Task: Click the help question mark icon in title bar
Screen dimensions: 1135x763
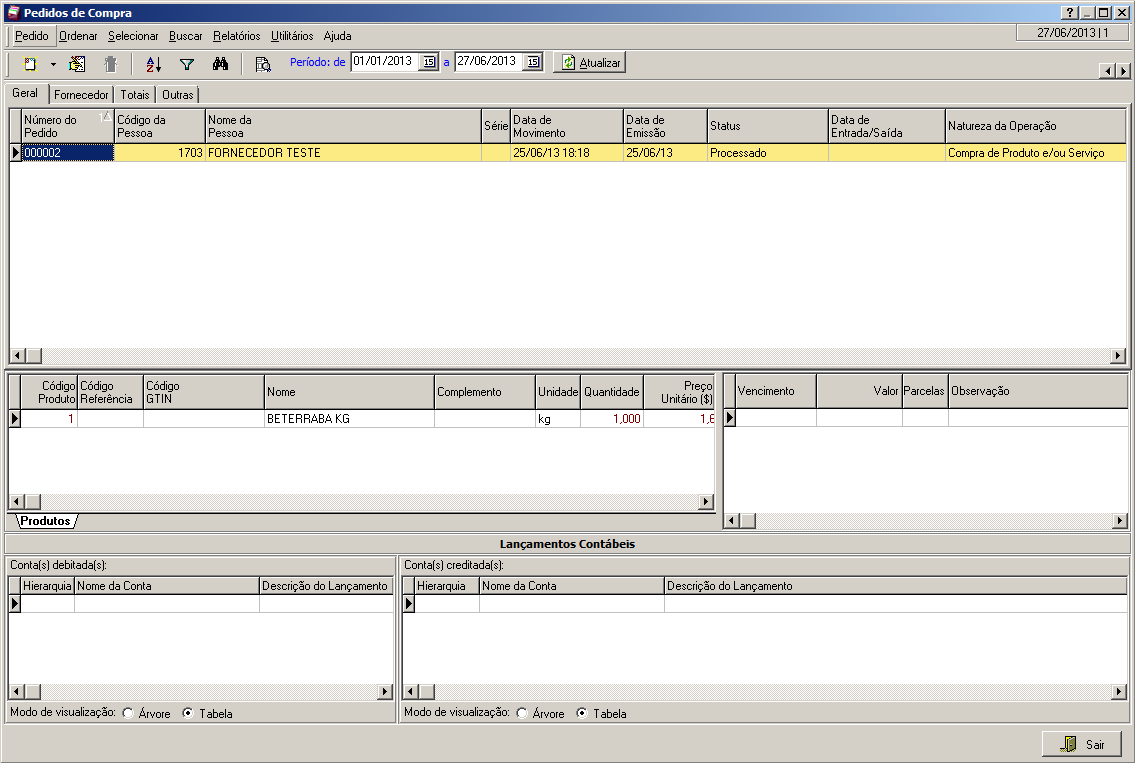Action: click(x=1069, y=13)
